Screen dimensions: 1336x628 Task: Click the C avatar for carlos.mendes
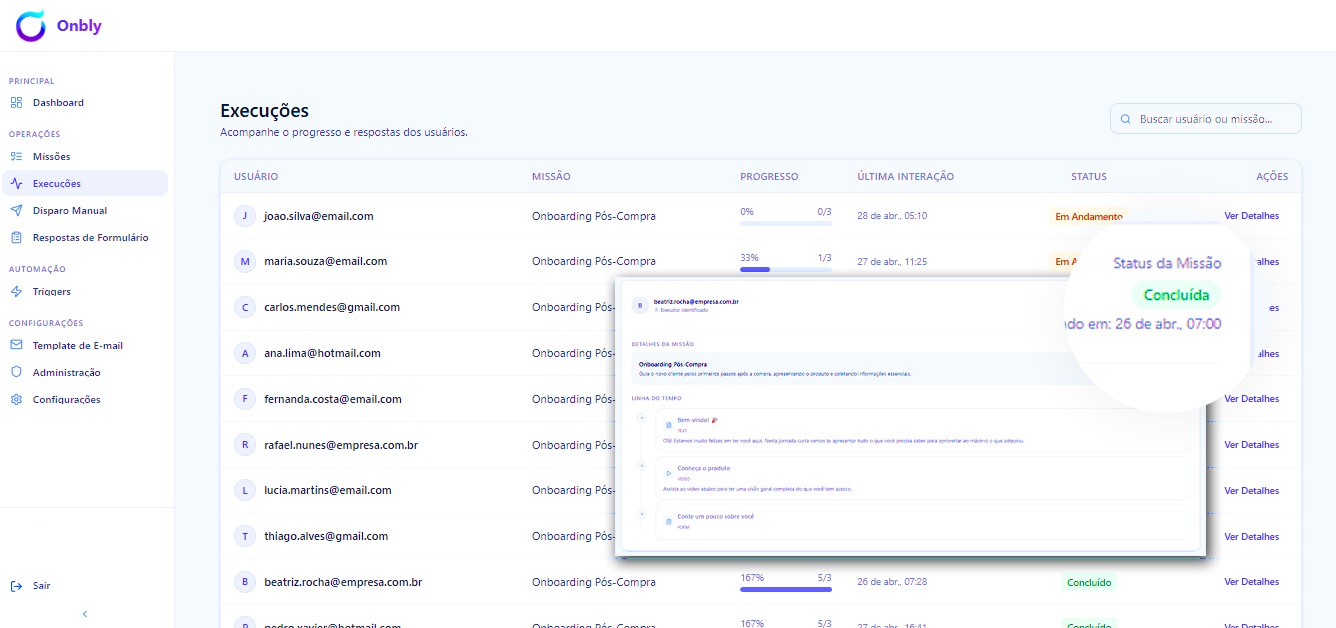[x=245, y=308]
